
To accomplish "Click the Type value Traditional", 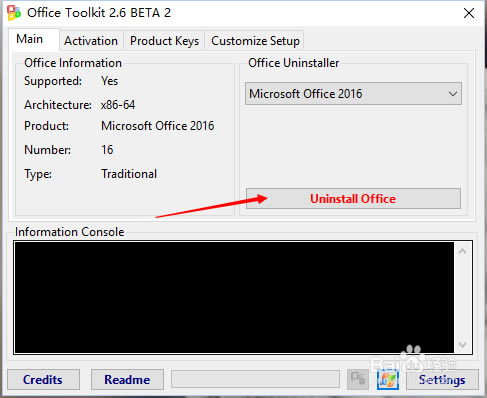I will coord(129,174).
